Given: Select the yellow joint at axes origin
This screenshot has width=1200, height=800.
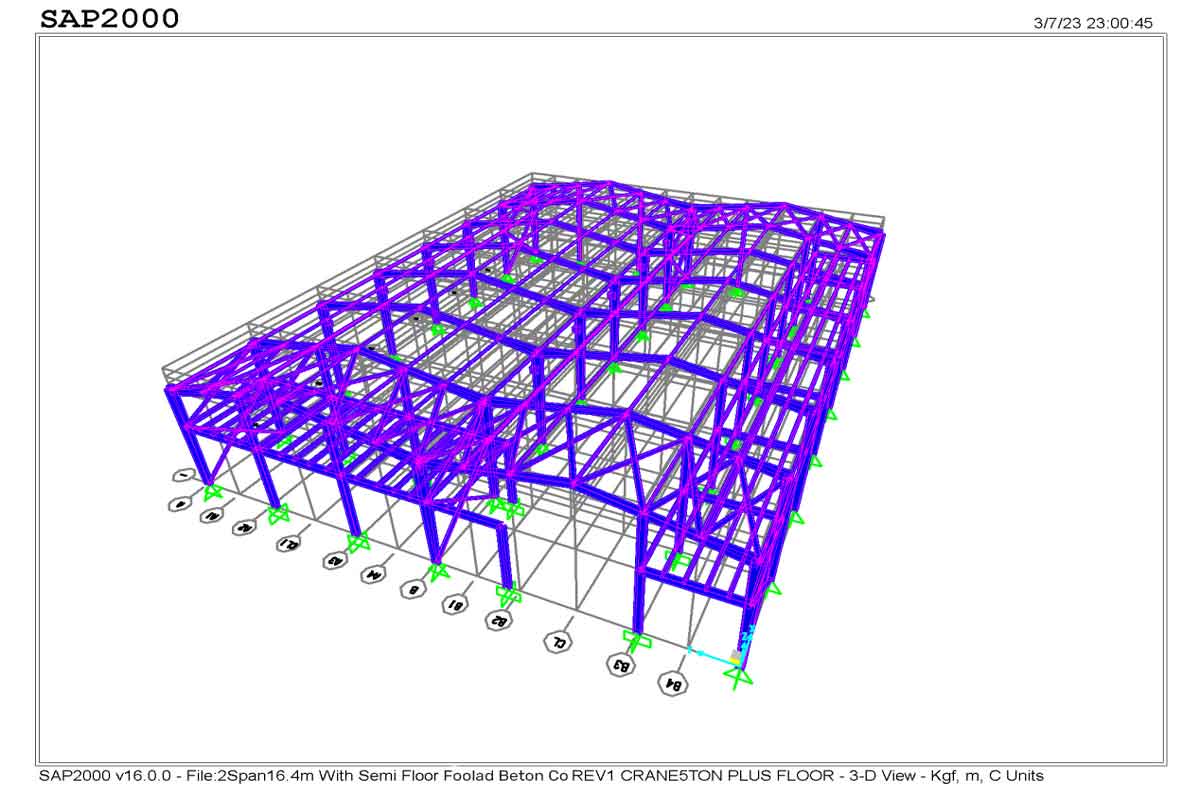Looking at the screenshot, I should click(x=736, y=657).
